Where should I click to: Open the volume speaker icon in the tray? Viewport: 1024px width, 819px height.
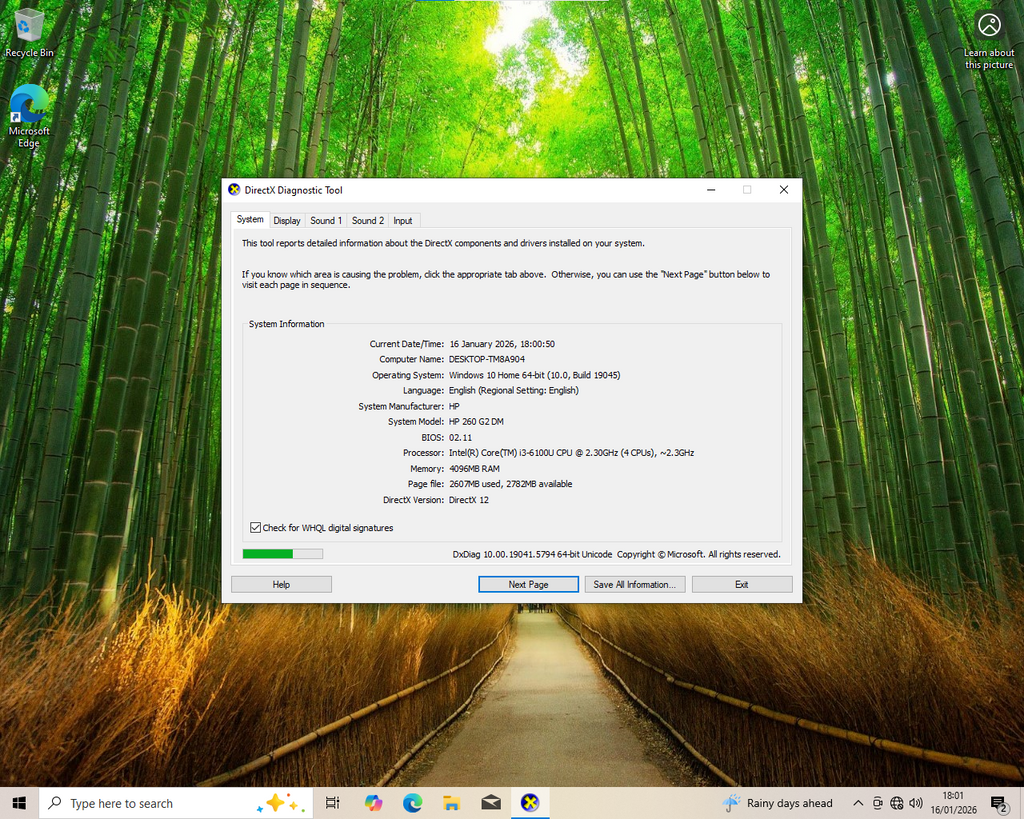click(915, 803)
